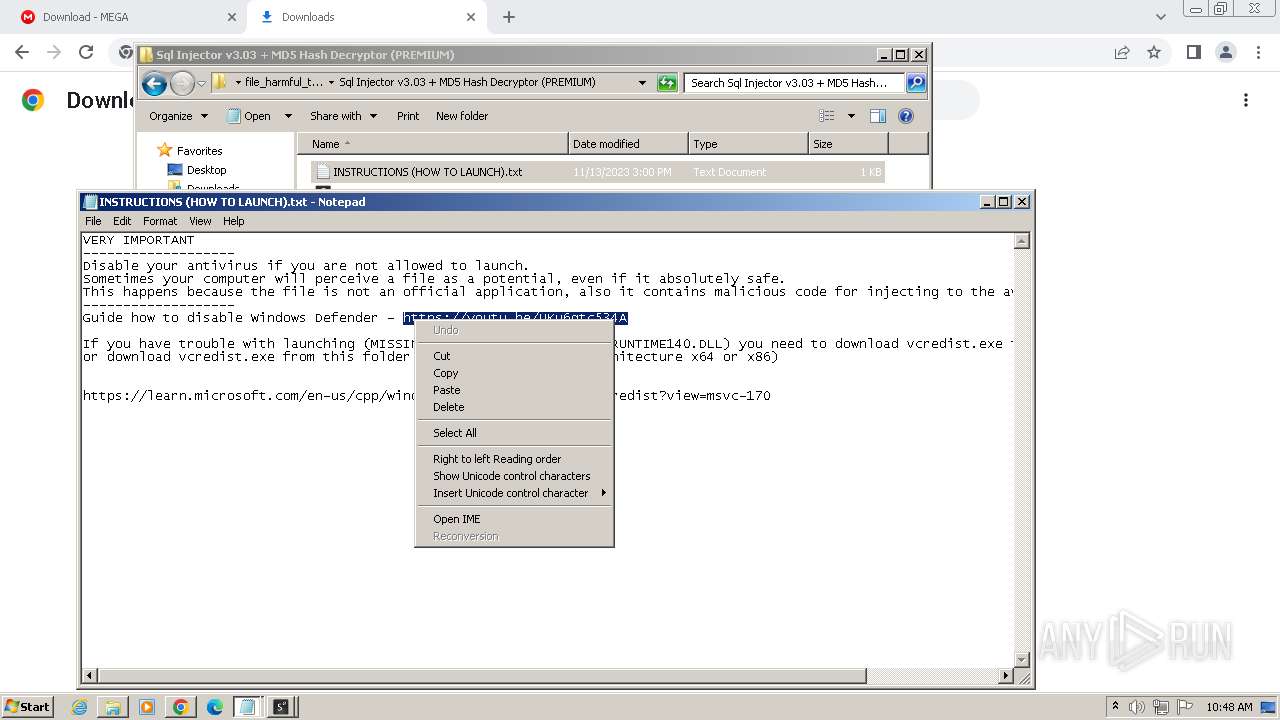Select the Notepad taskbar button
1280x720 pixels.
coord(248,707)
